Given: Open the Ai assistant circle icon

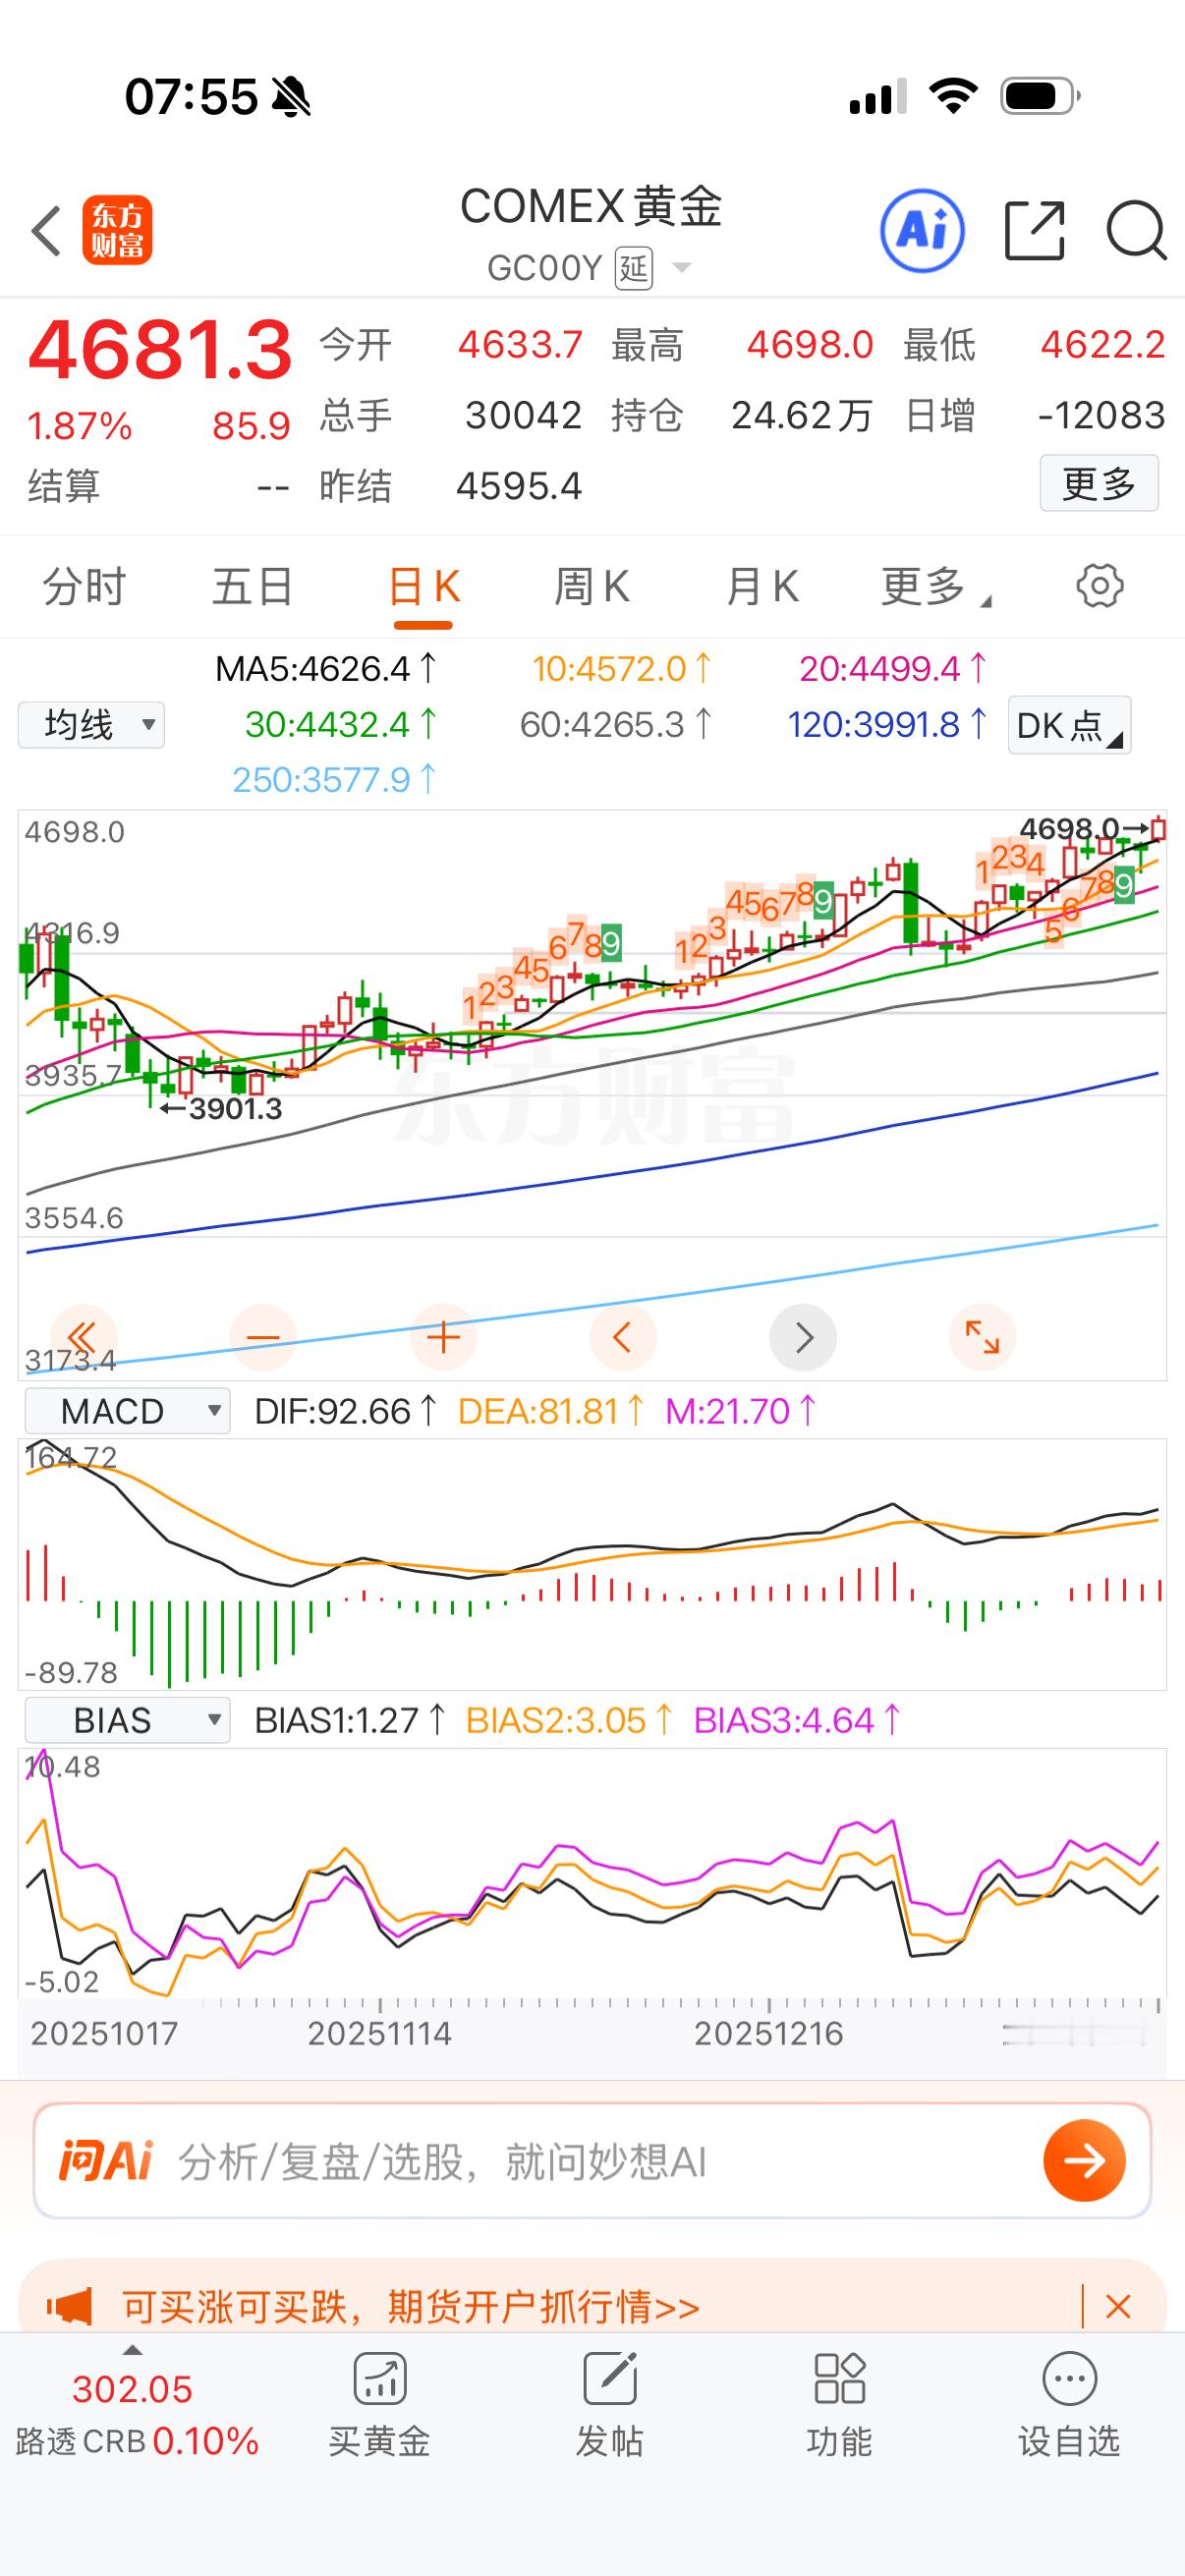Looking at the screenshot, I should coord(922,231).
